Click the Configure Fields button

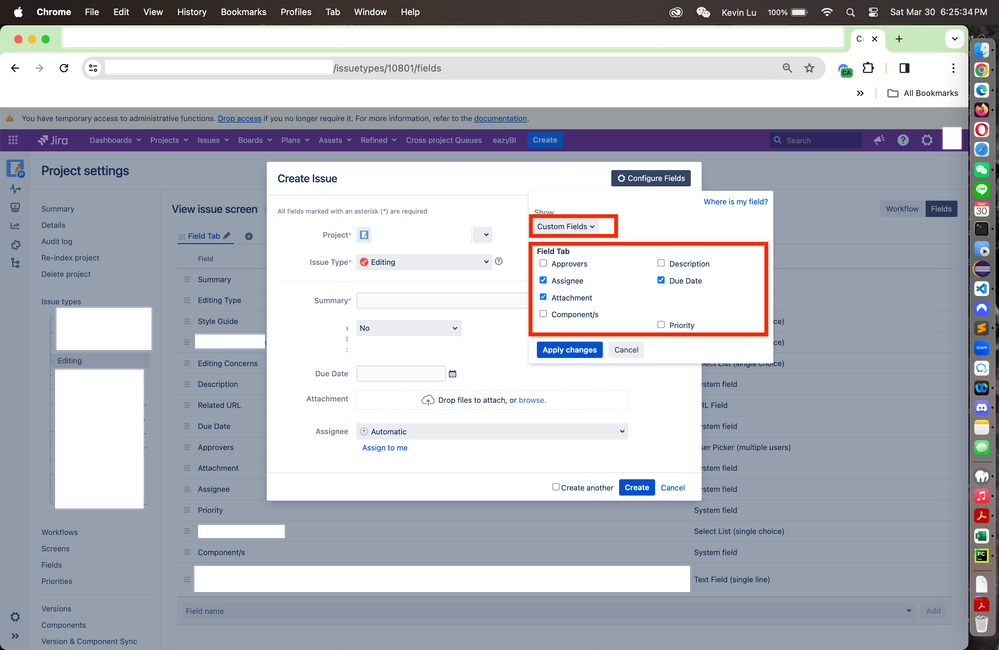click(x=650, y=178)
